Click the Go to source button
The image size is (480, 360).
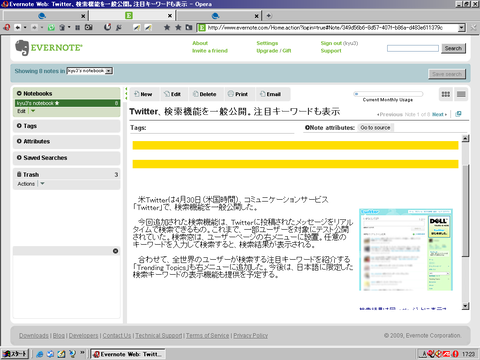point(375,128)
